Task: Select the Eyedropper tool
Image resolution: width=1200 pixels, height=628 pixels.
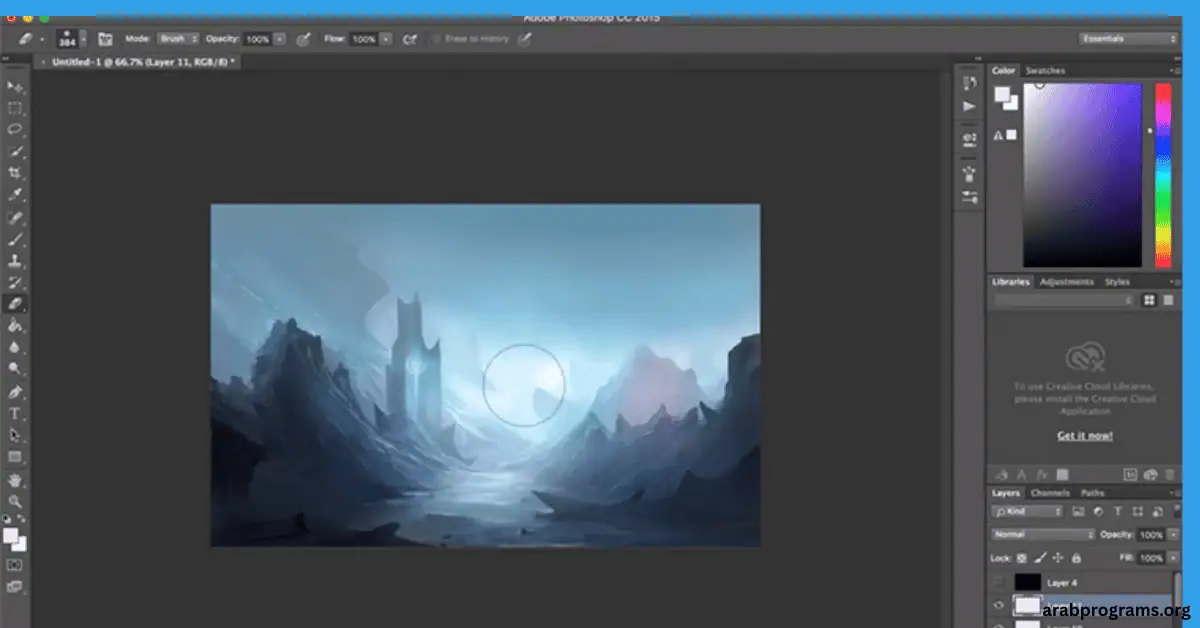Action: (15, 195)
